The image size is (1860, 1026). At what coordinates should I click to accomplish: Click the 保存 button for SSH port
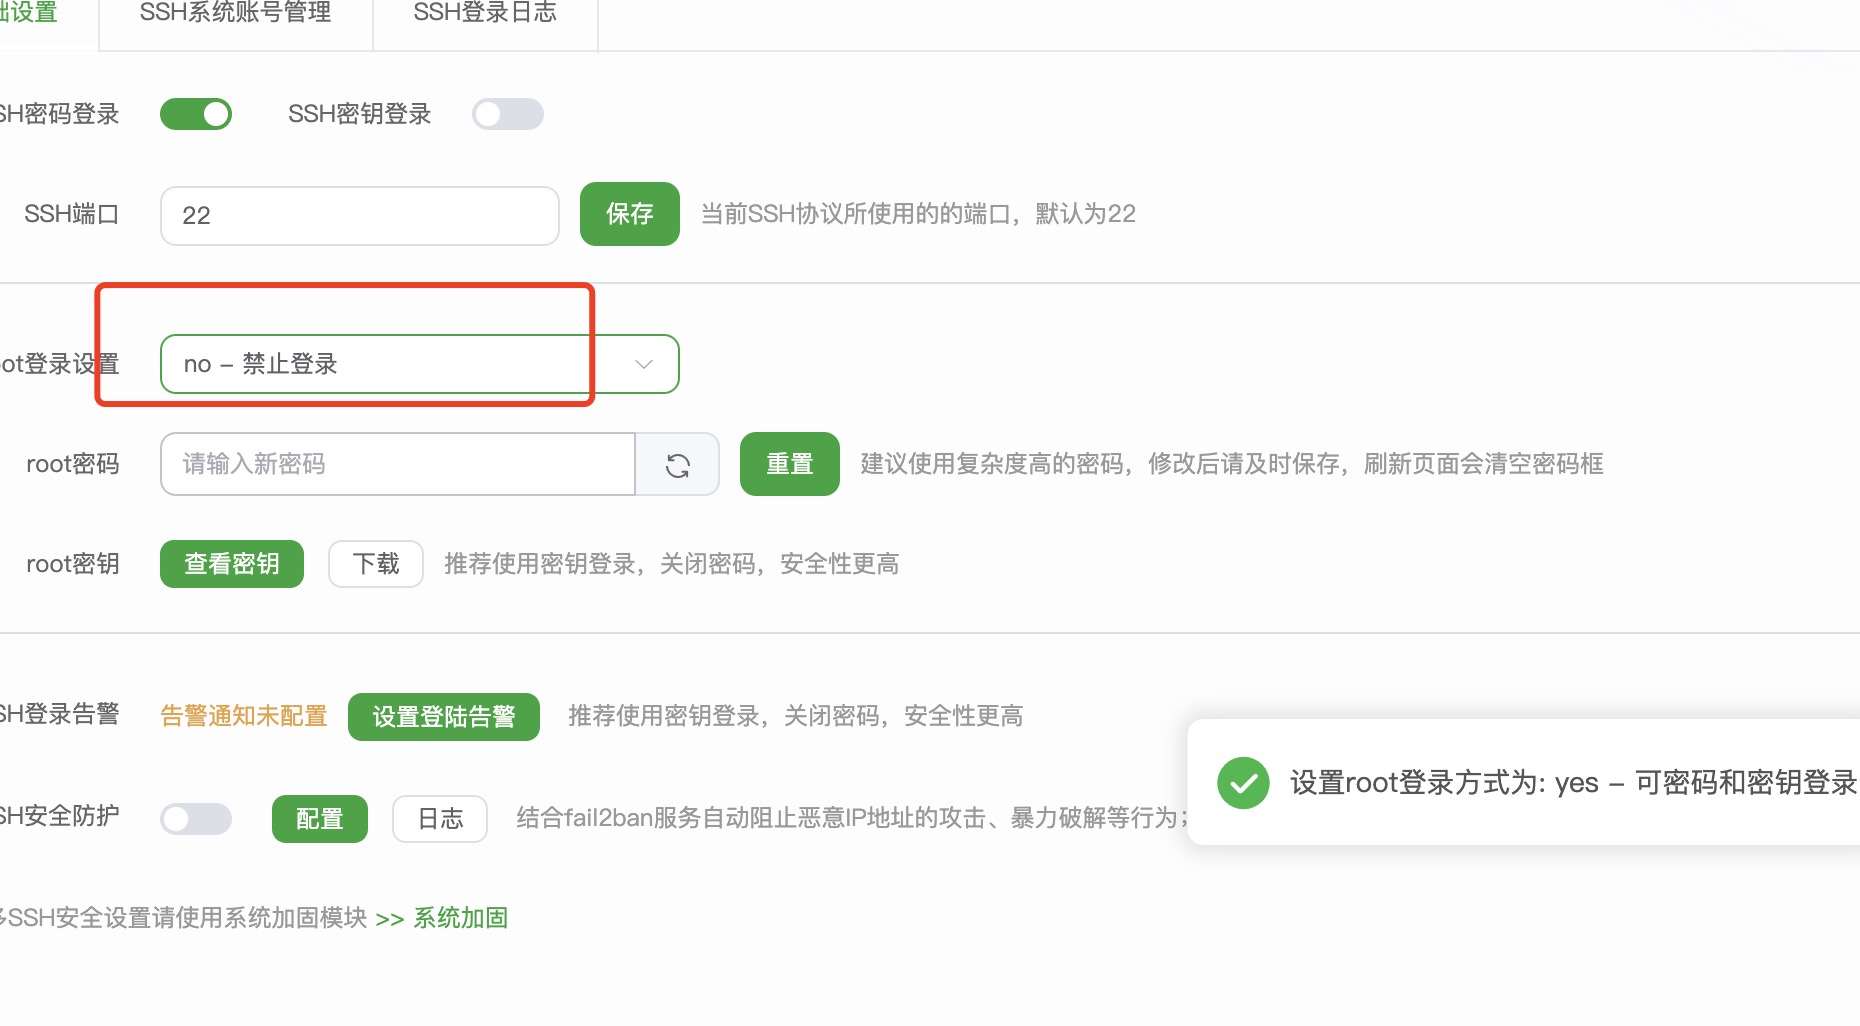tap(629, 214)
